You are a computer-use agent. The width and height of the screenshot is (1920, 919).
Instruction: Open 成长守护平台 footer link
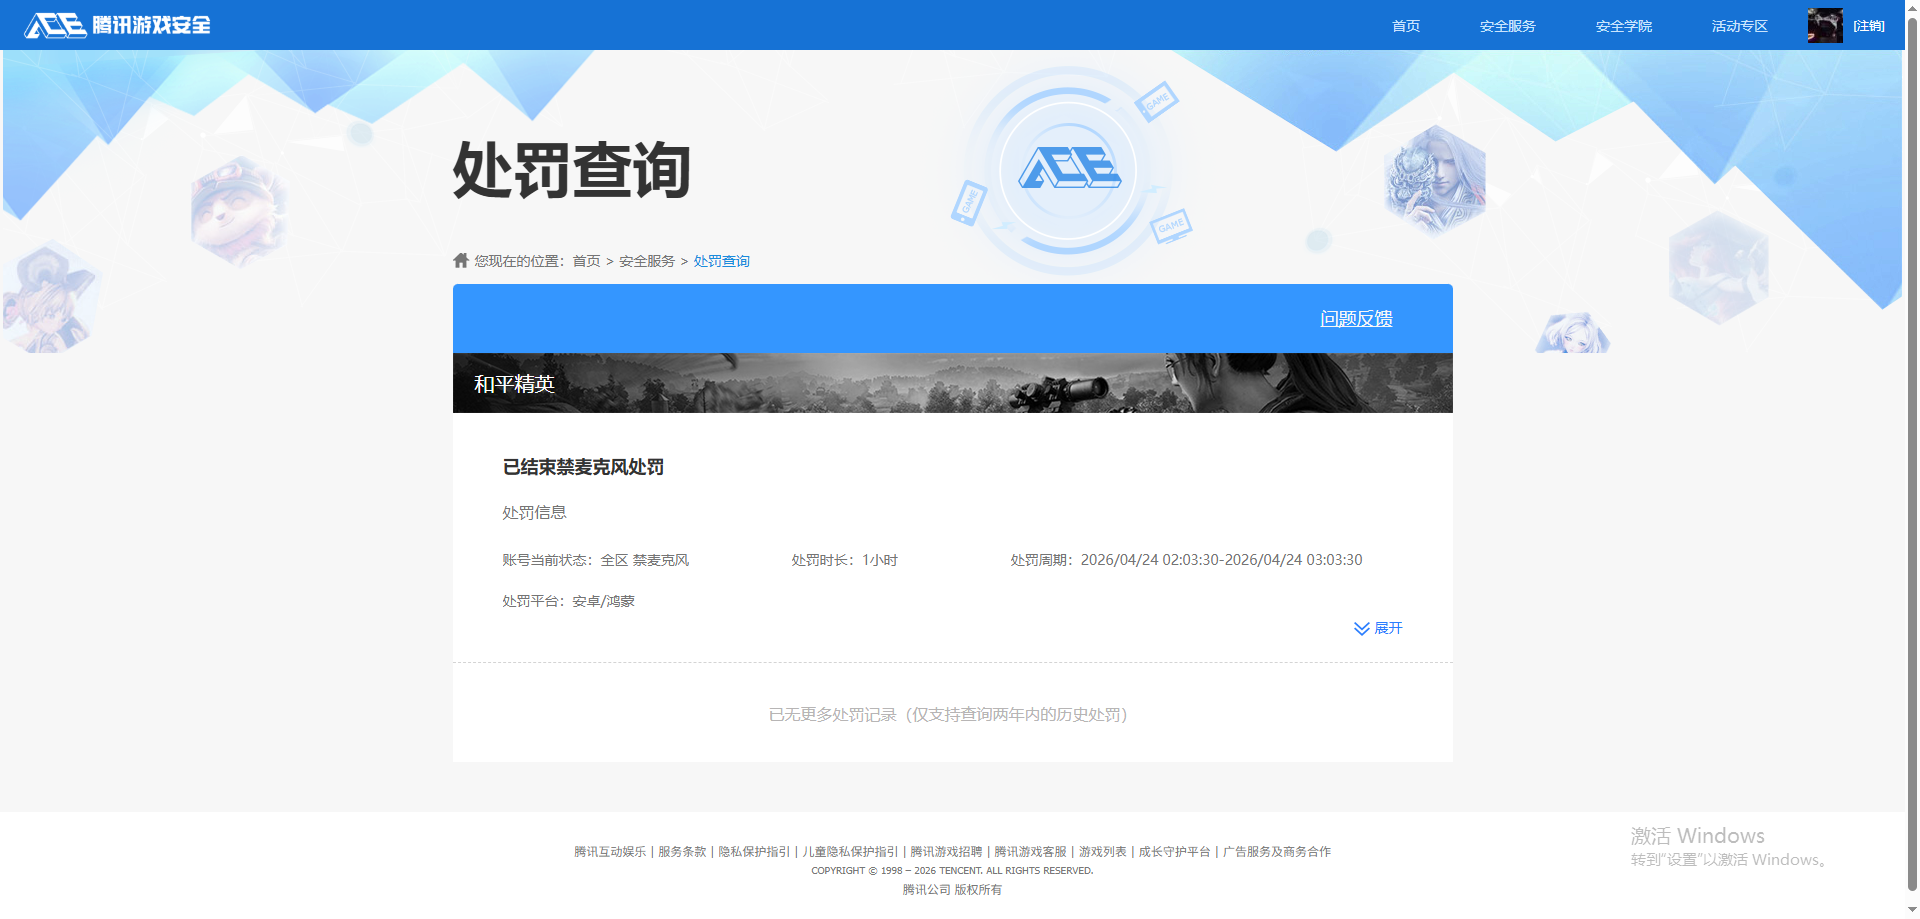point(1174,852)
